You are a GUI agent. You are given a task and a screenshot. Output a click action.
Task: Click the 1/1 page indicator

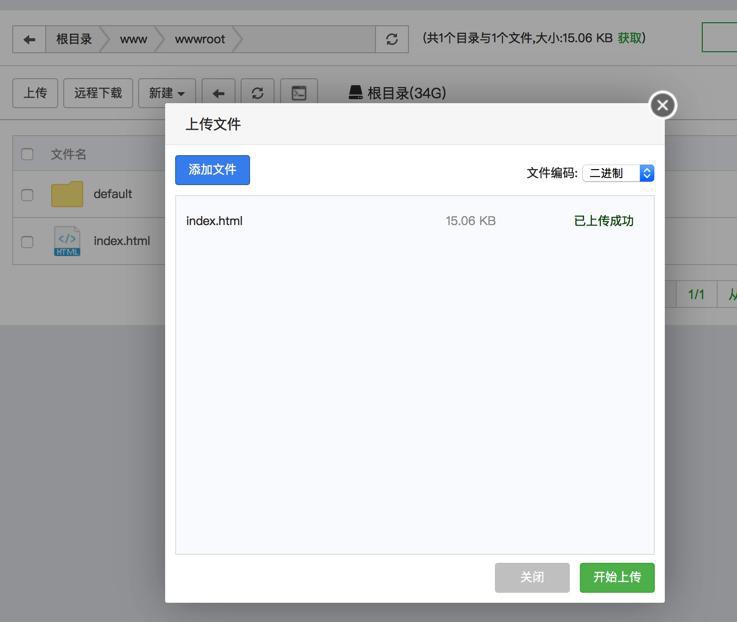click(696, 295)
